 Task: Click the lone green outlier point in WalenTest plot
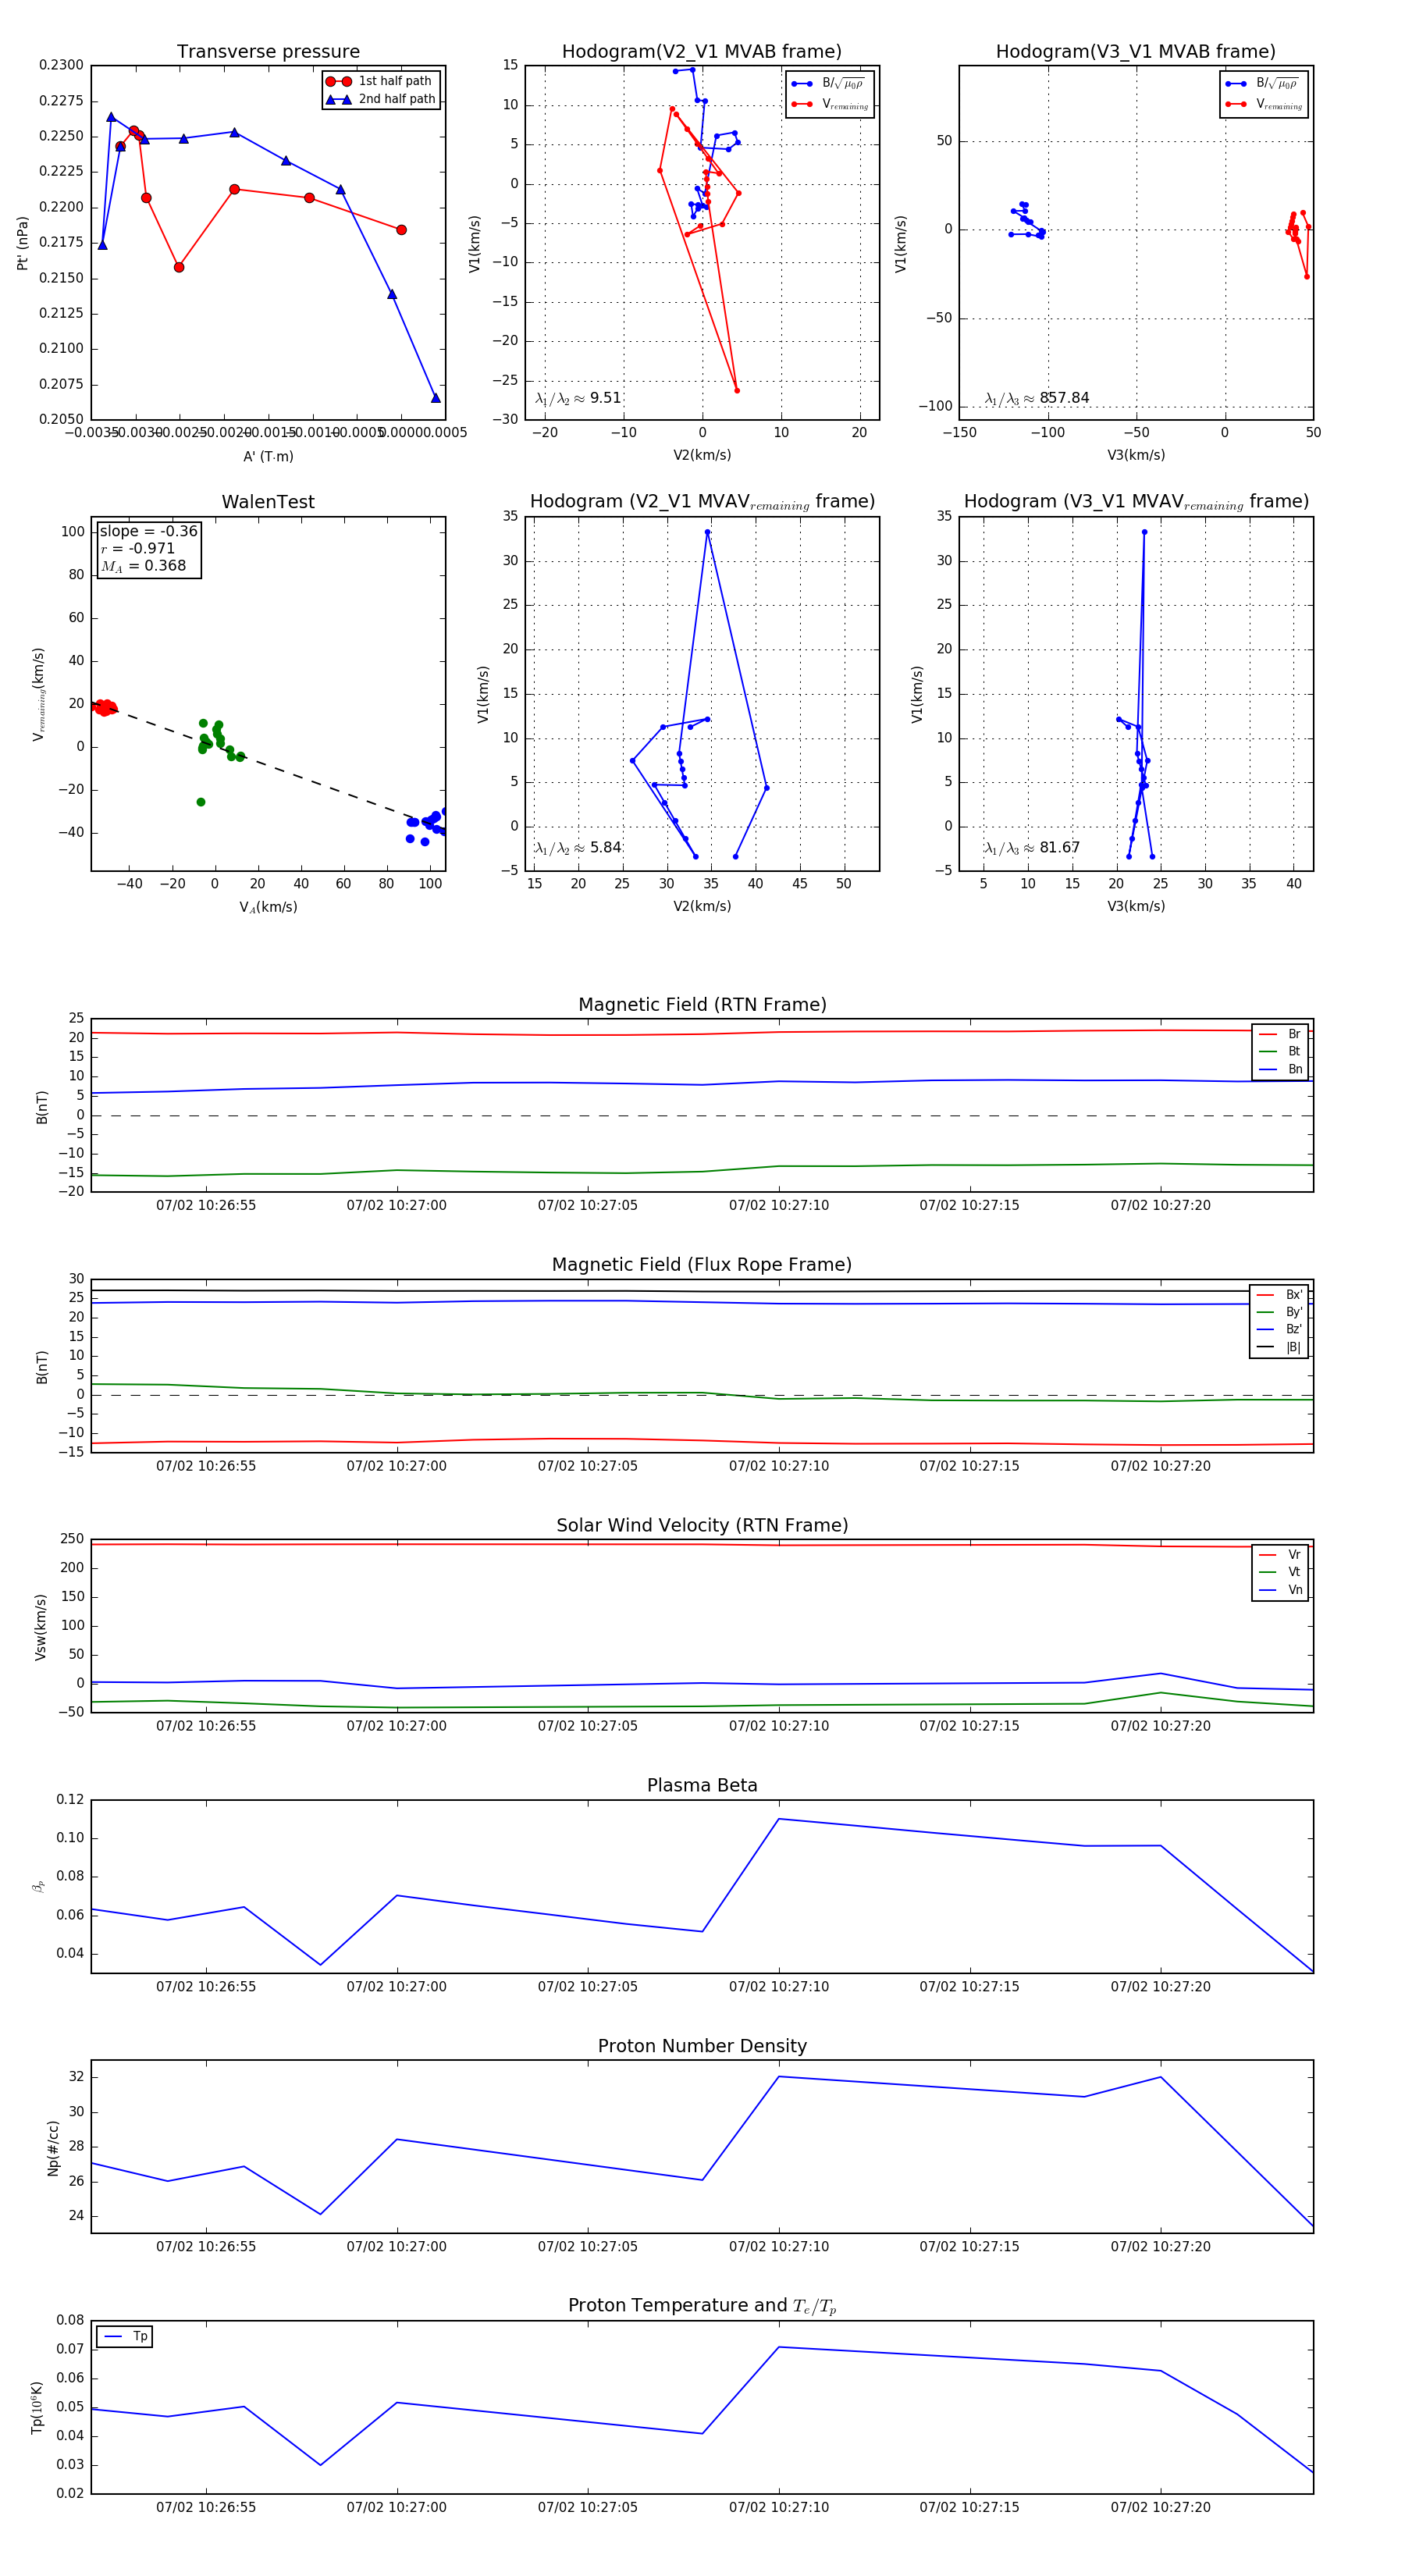201,802
